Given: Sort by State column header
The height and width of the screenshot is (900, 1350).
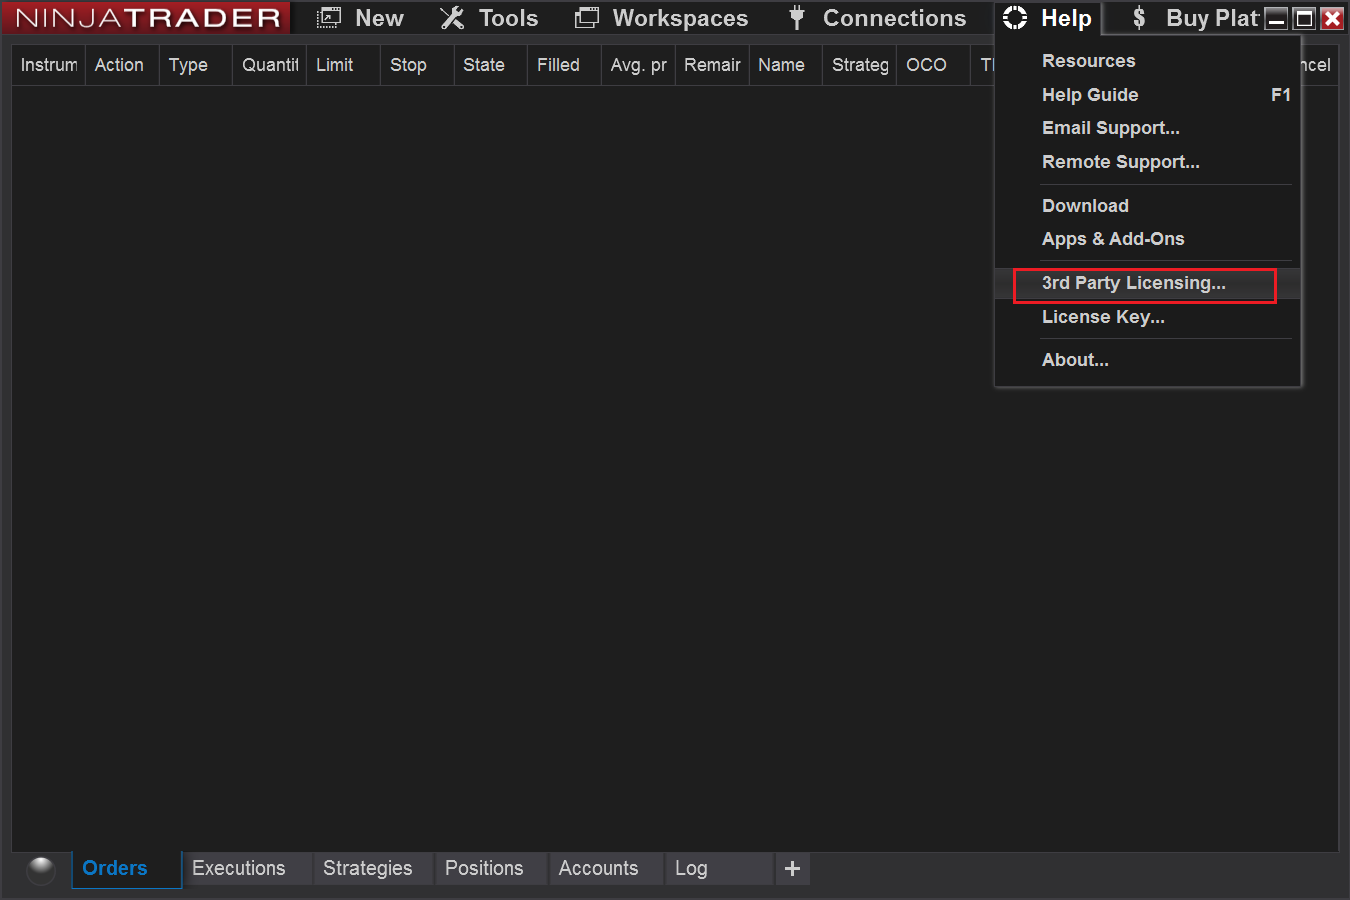Looking at the screenshot, I should pyautogui.click(x=491, y=65).
